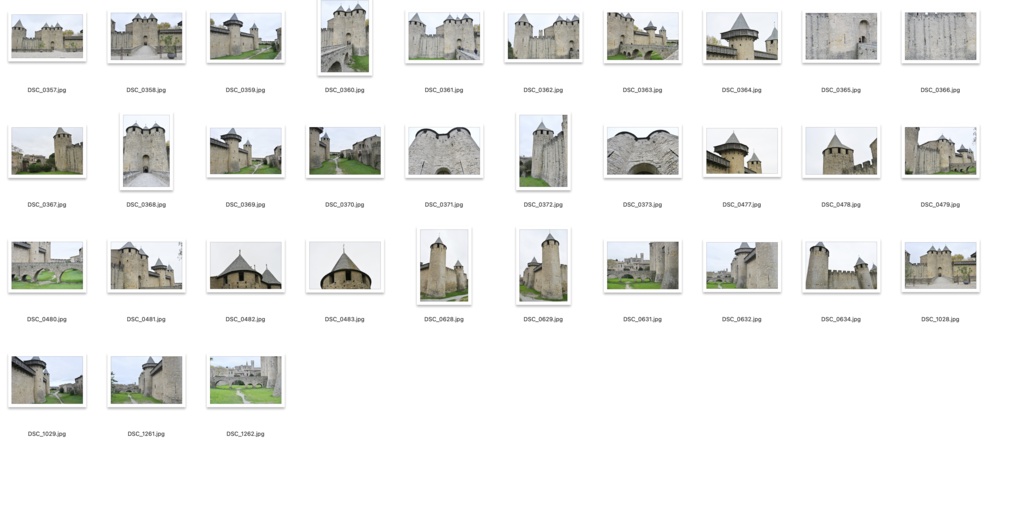Select the DSC_0366.jpg wall thumbnail
Image resolution: width=1024 pixels, height=510 pixels.
tap(940, 37)
